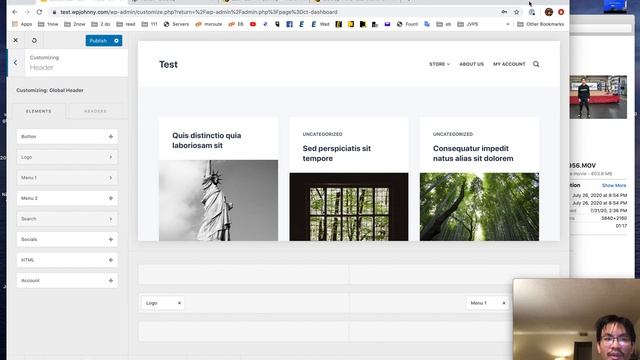The image size is (640, 360).
Task: Click the Test site title link
Action: (x=168, y=64)
